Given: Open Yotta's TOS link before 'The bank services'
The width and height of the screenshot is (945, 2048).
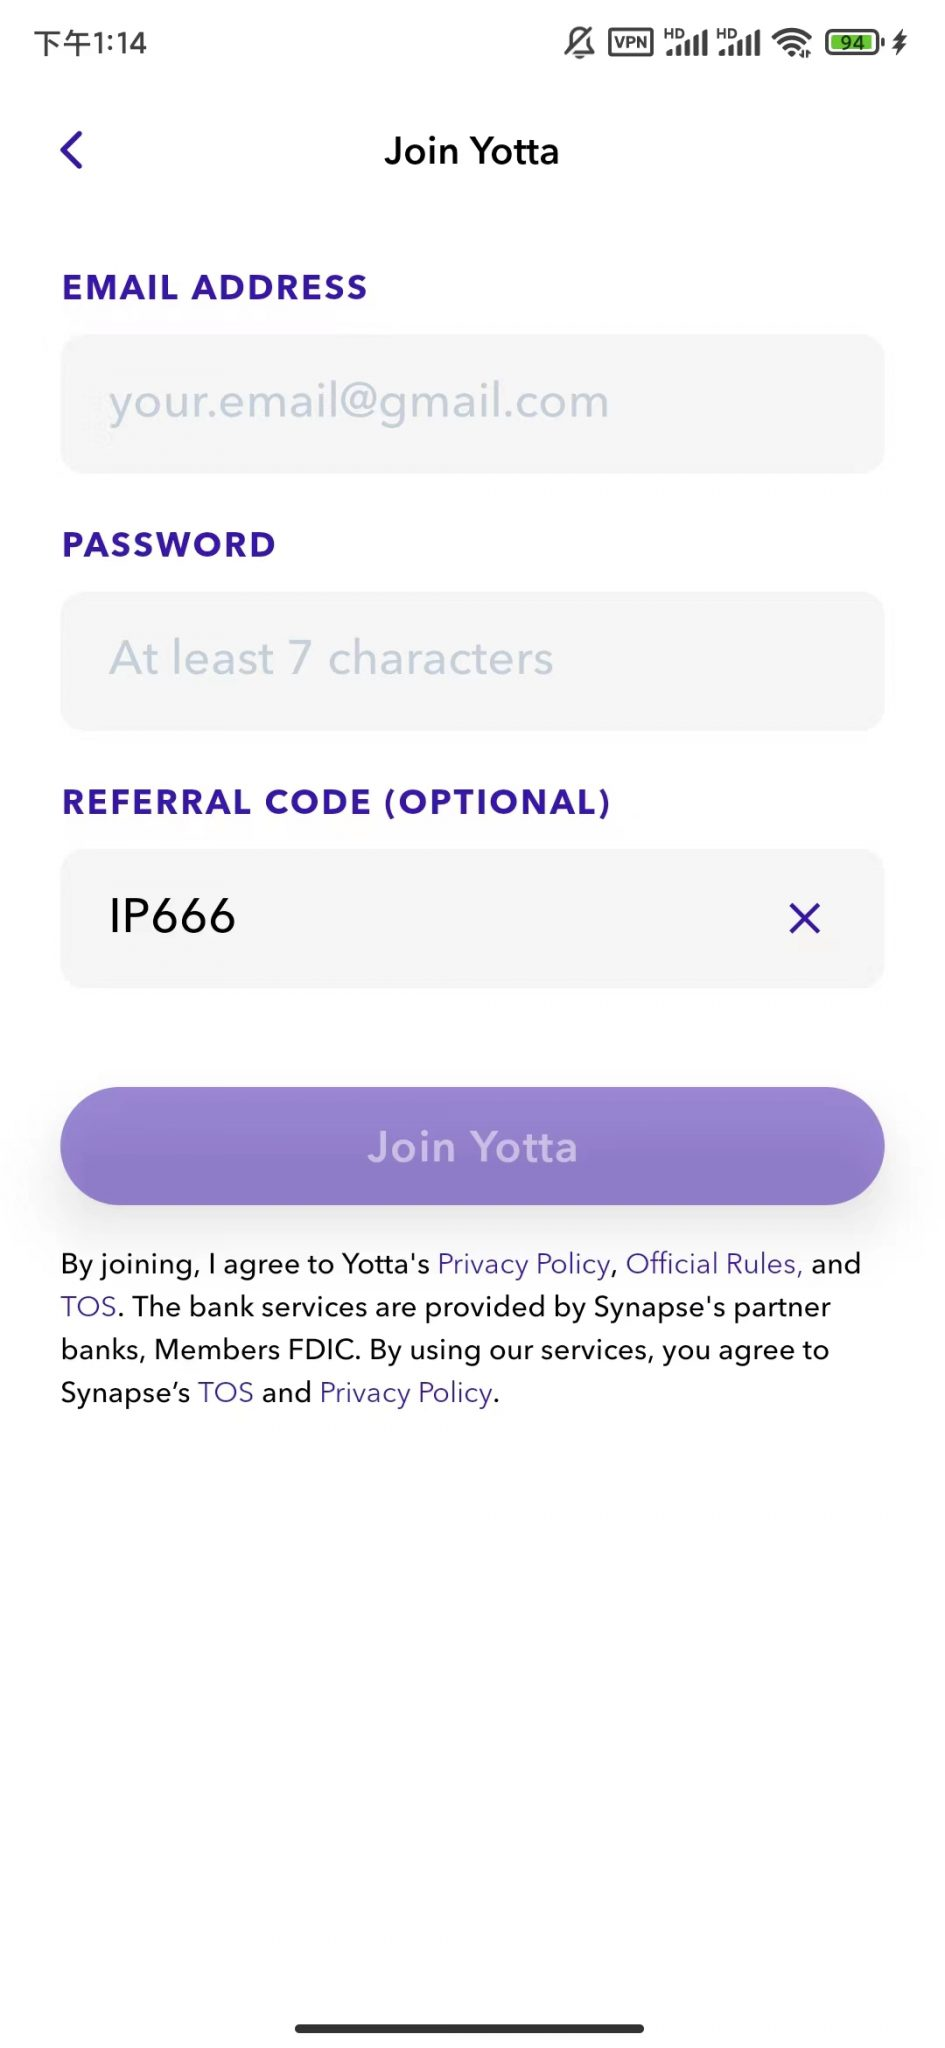Looking at the screenshot, I should pyautogui.click(x=89, y=1307).
